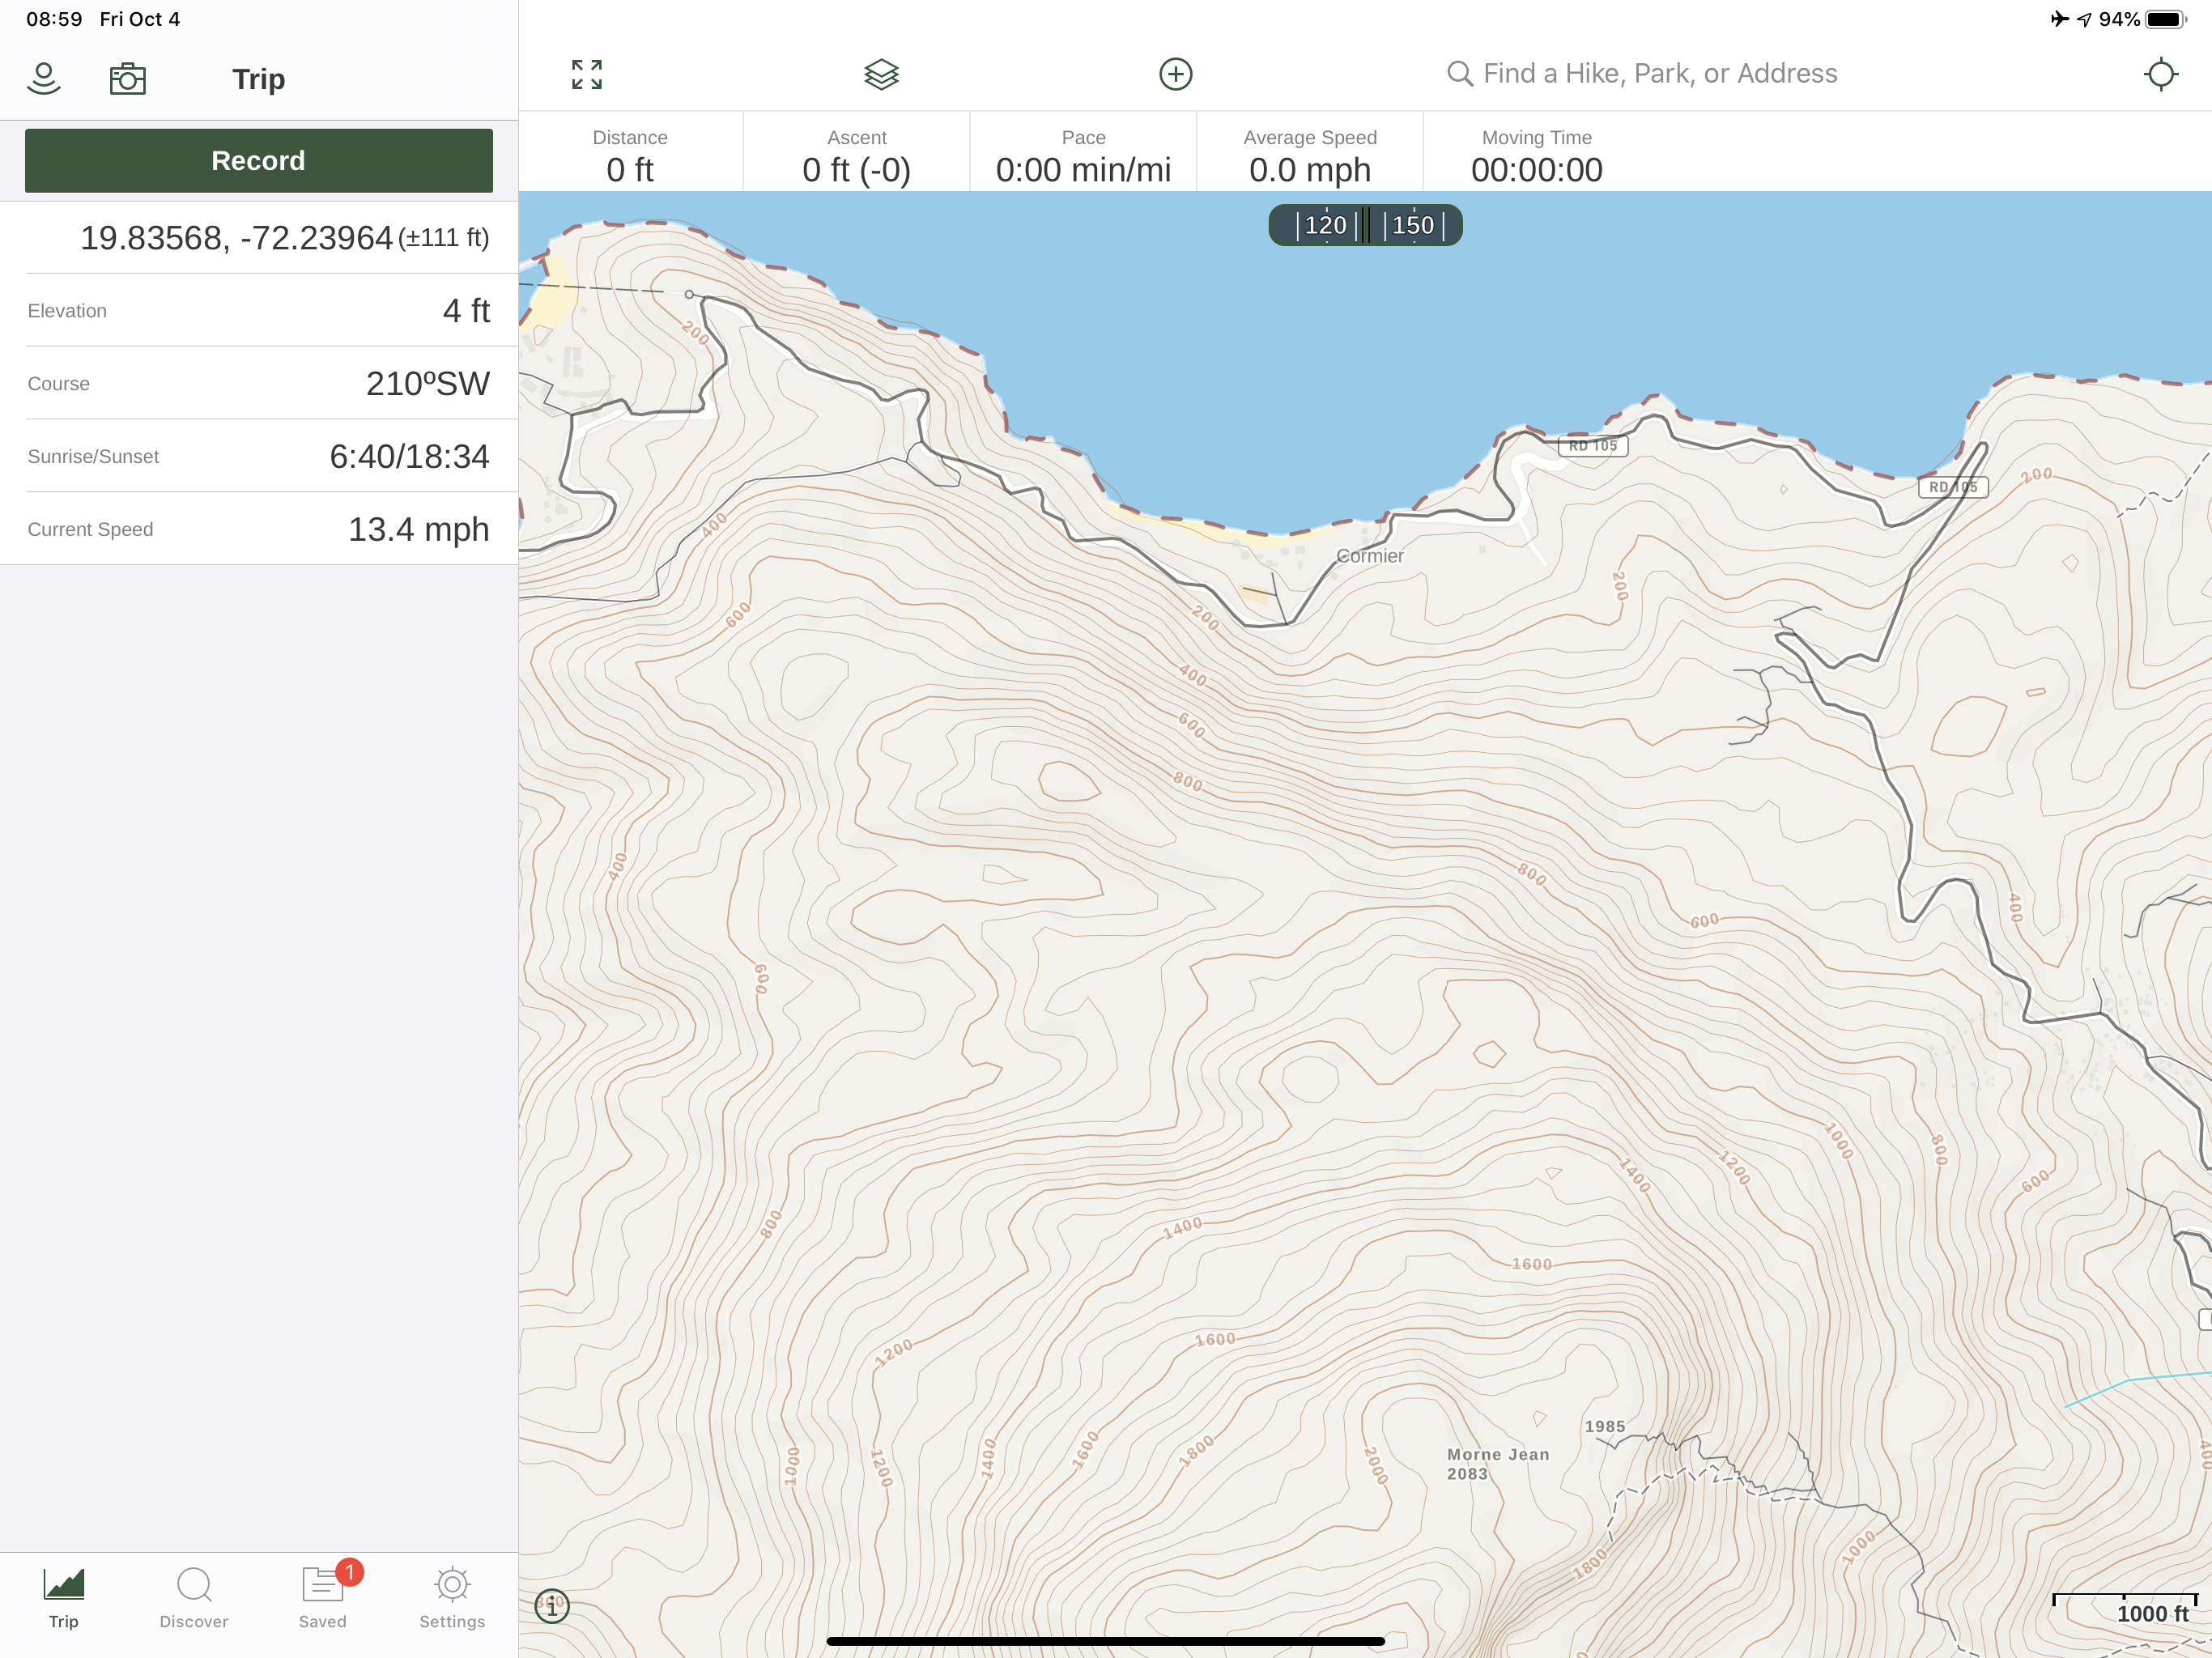Tap the 08:59 clock in status bar
The image size is (2212, 1658).
(54, 19)
